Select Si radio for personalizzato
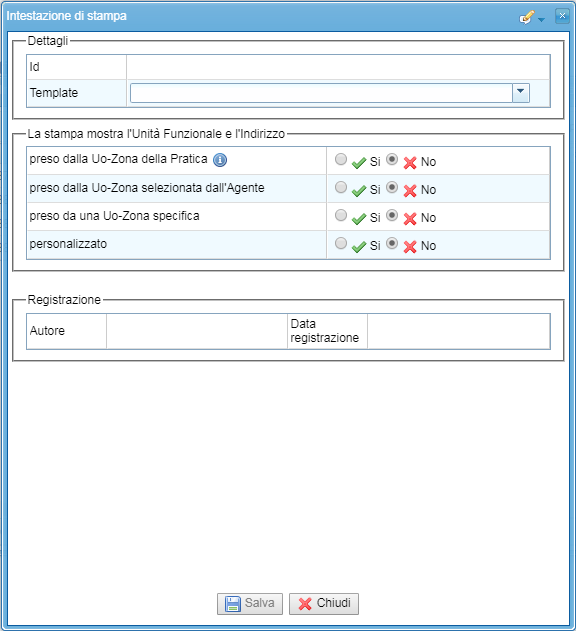This screenshot has height=631, width=576. [x=341, y=243]
